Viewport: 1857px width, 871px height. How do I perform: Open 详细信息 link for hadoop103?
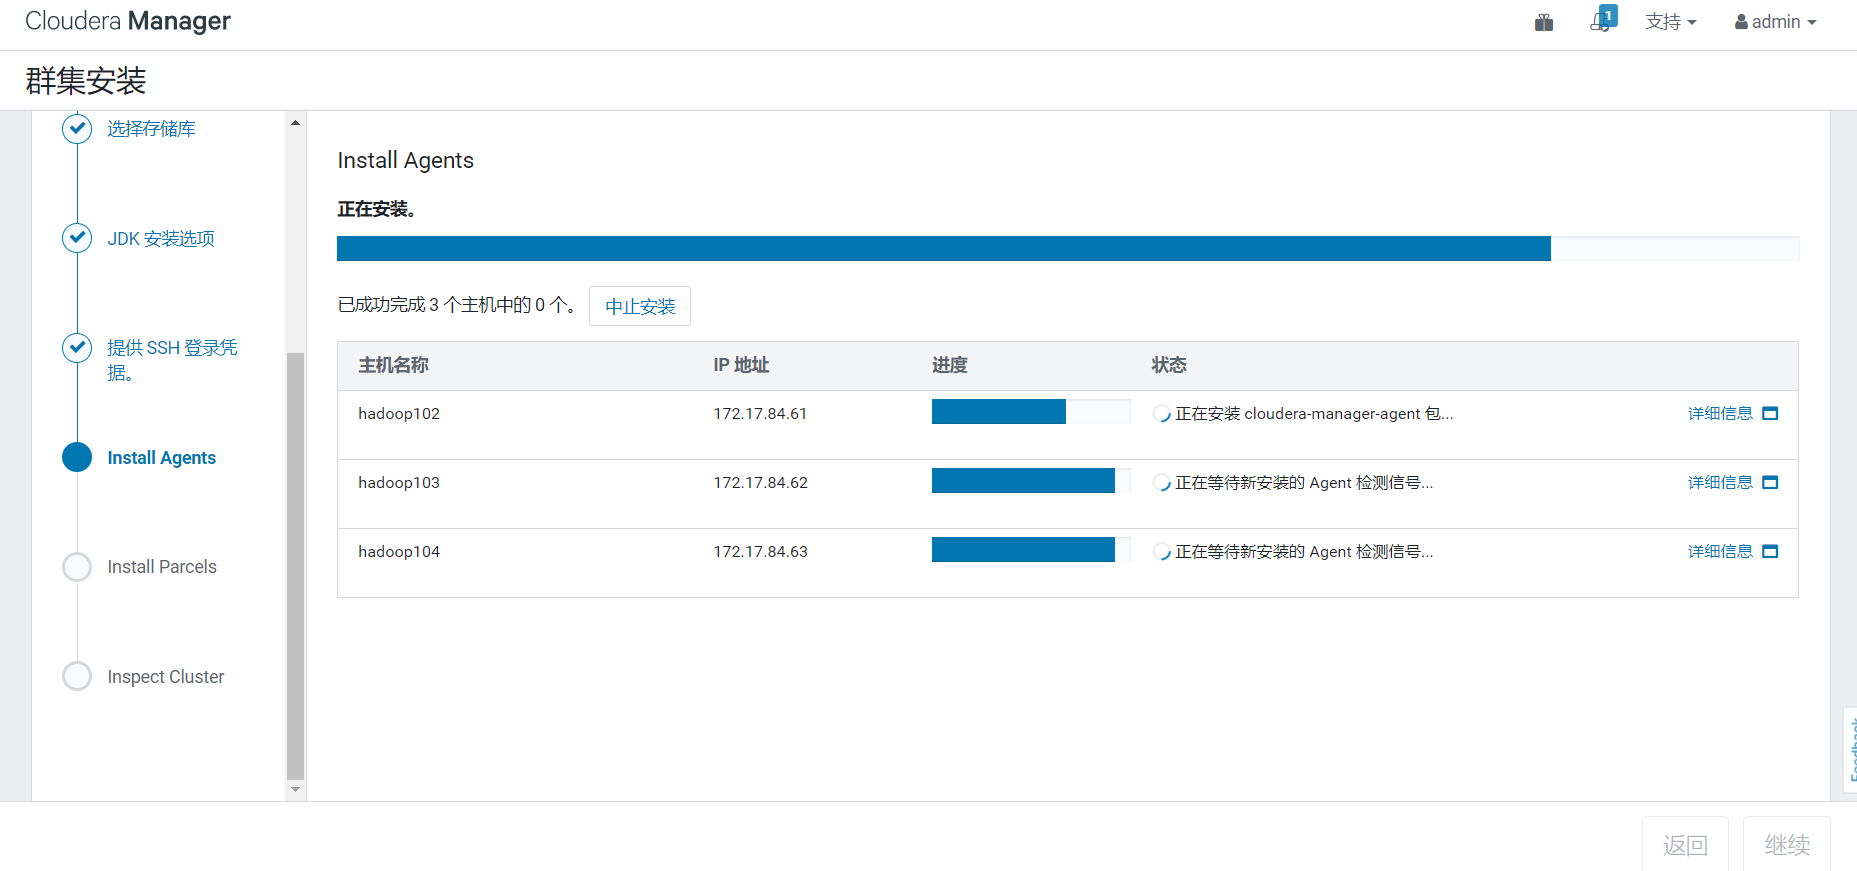(x=1720, y=483)
